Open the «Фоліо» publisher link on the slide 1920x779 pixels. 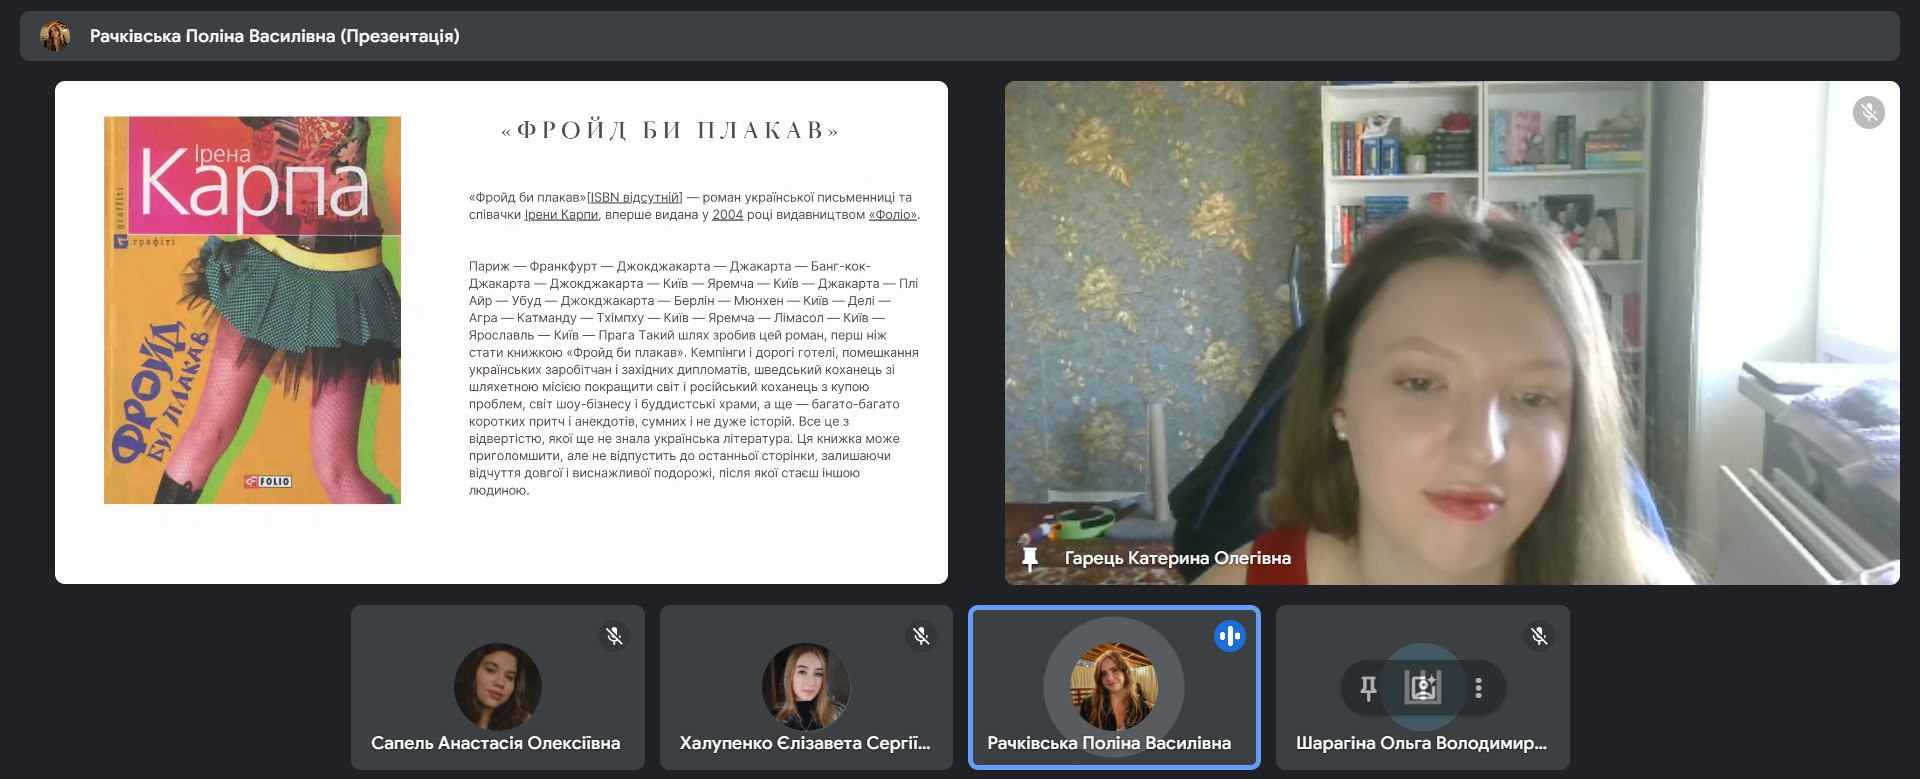892,215
